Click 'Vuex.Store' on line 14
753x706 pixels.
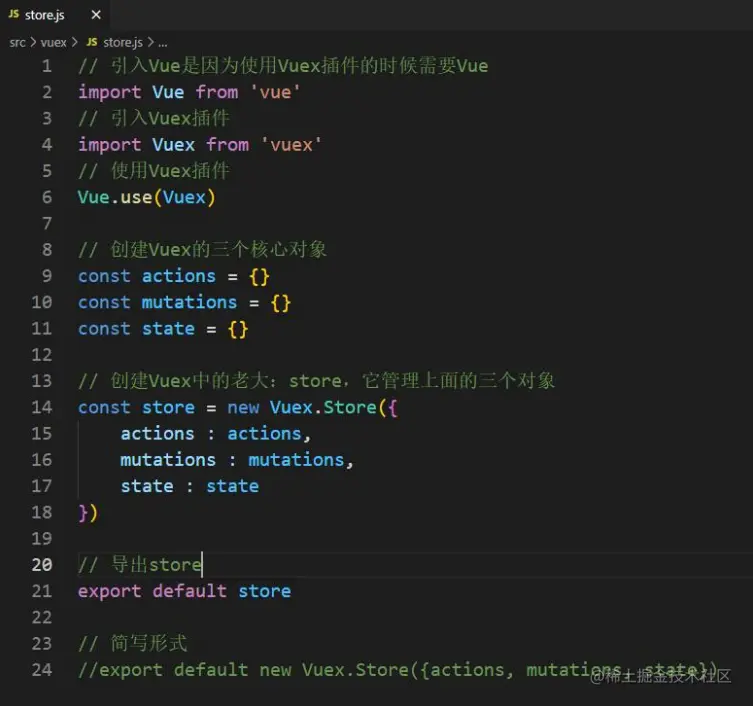point(323,407)
